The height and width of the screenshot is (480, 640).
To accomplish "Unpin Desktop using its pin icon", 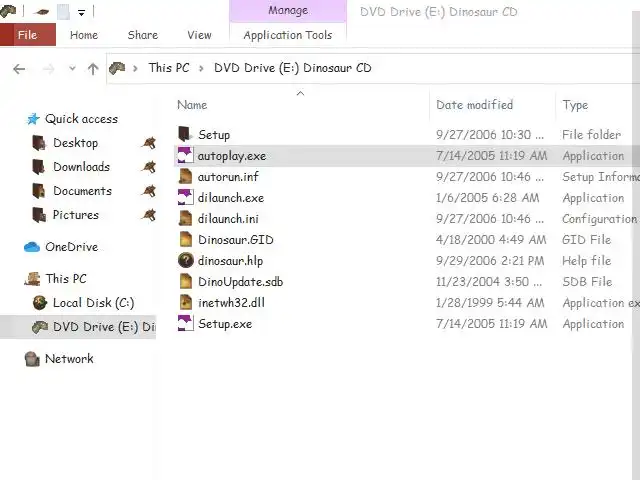I will tap(149, 143).
